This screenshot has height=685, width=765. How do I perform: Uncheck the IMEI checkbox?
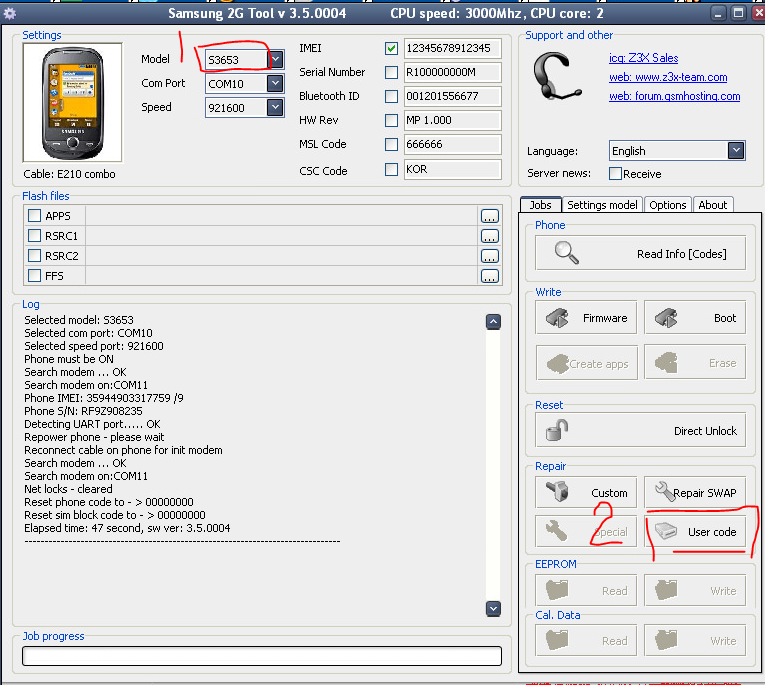pyautogui.click(x=391, y=48)
